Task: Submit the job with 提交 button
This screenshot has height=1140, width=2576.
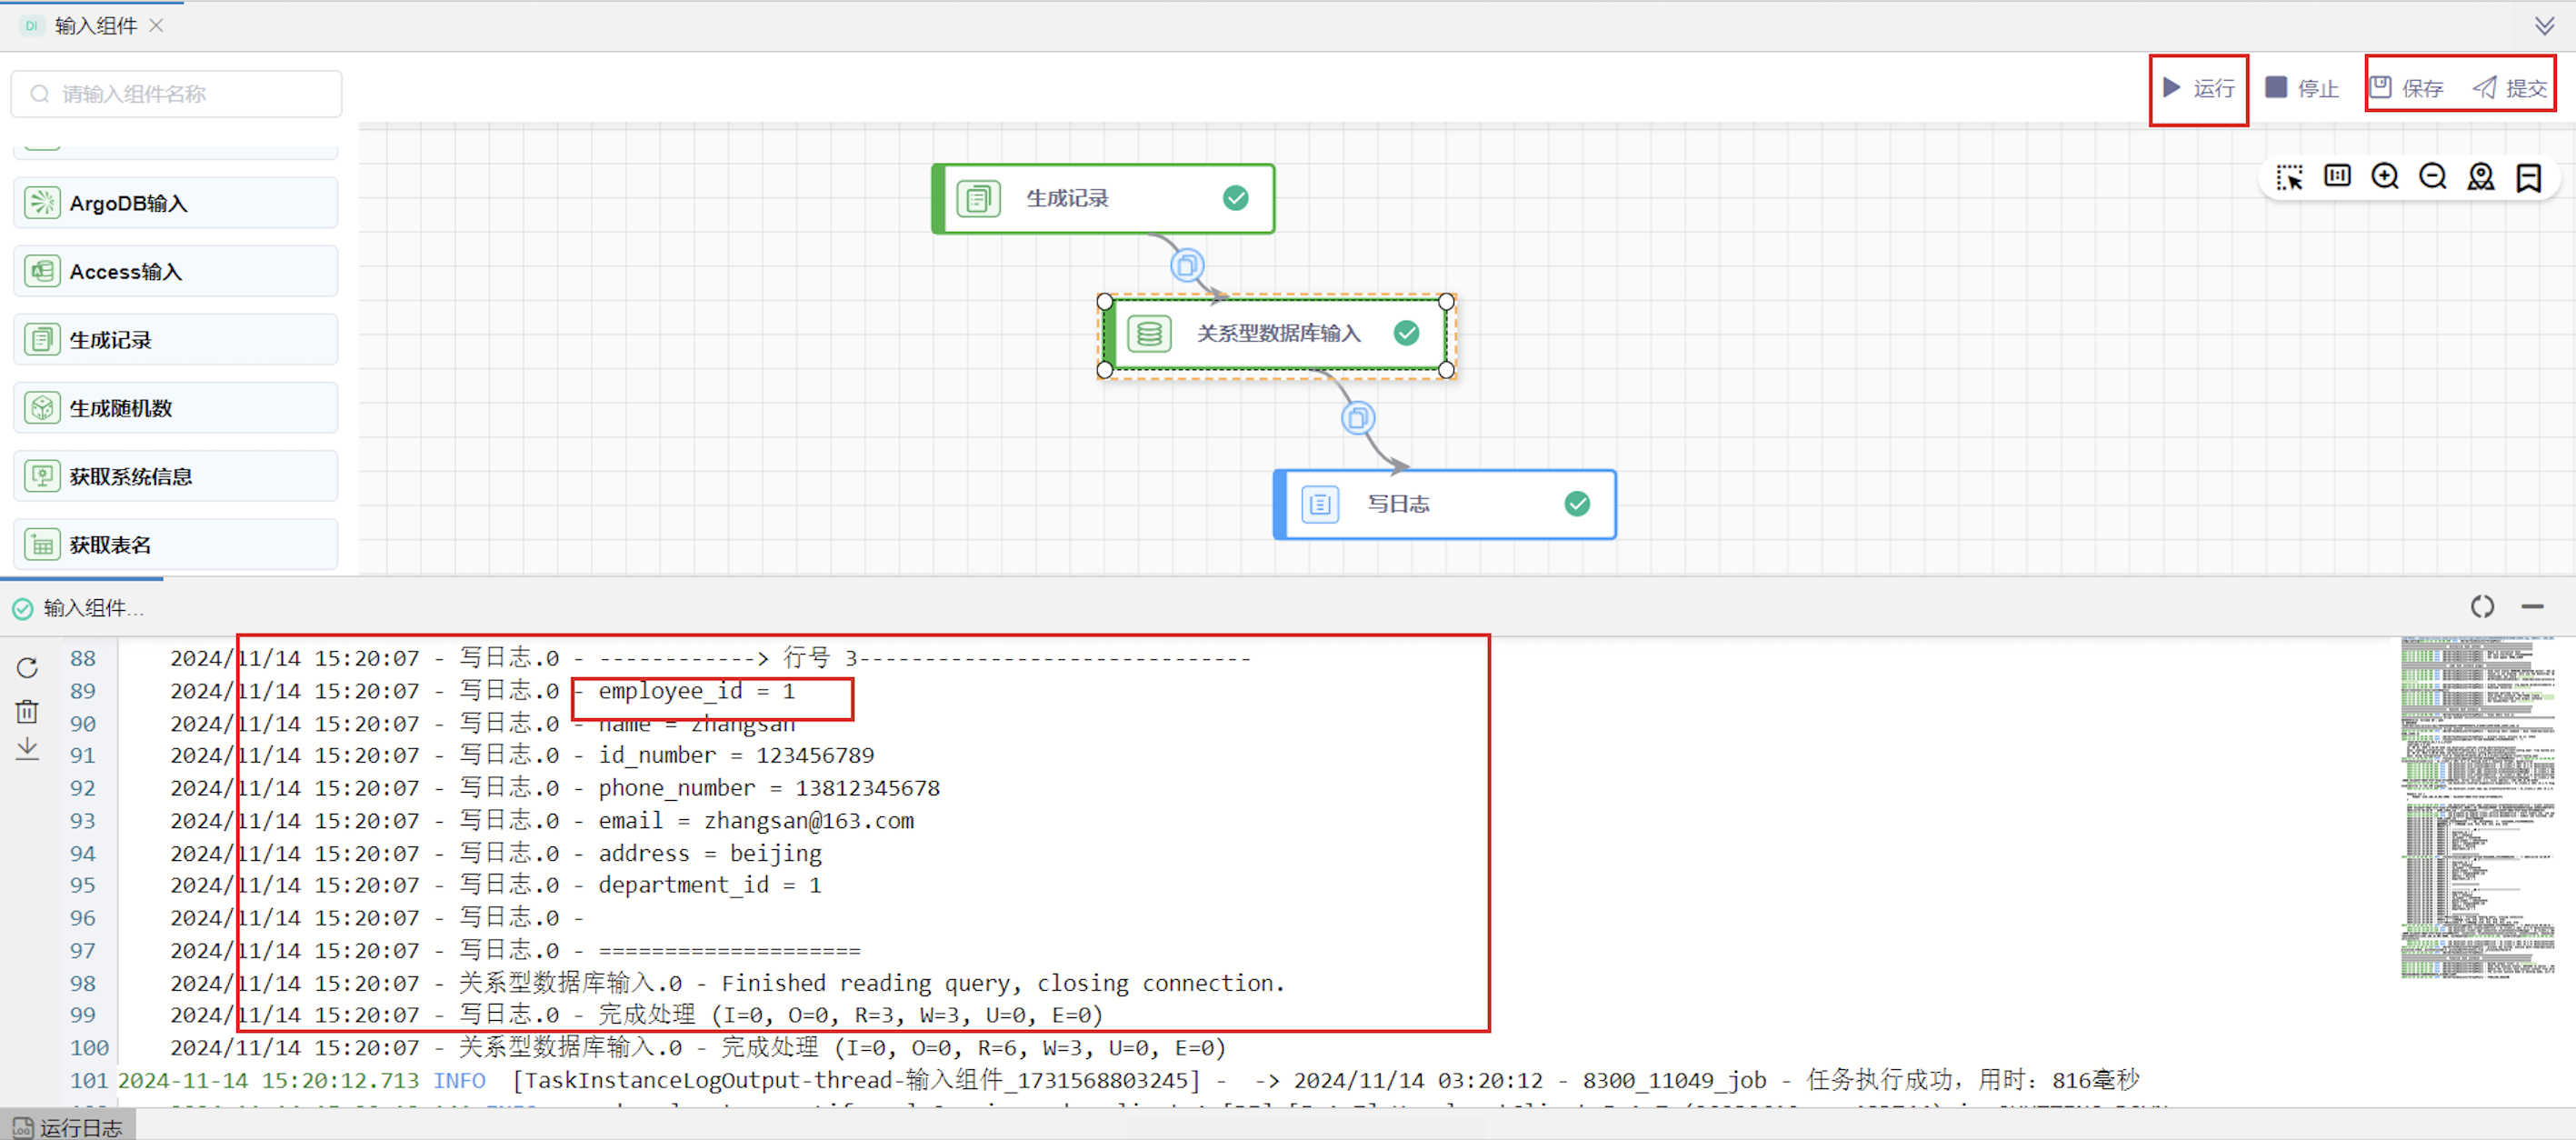Action: [2510, 88]
